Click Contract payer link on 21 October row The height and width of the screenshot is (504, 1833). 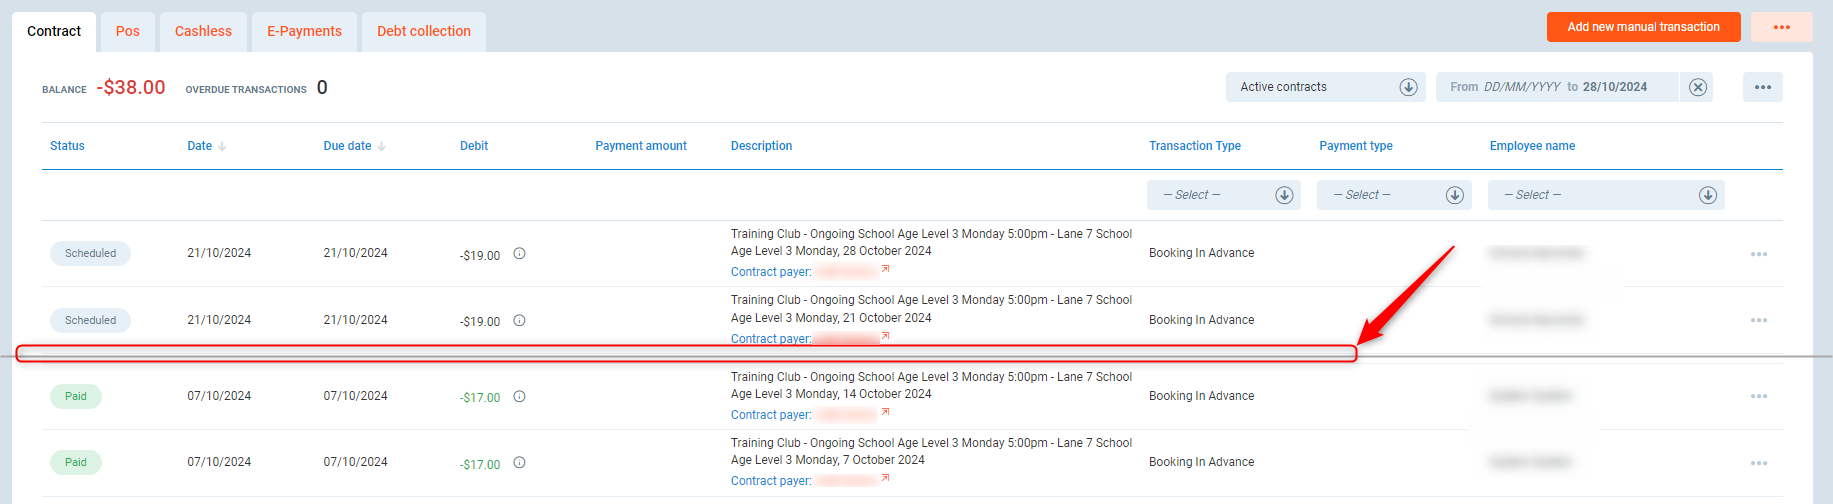(x=770, y=339)
